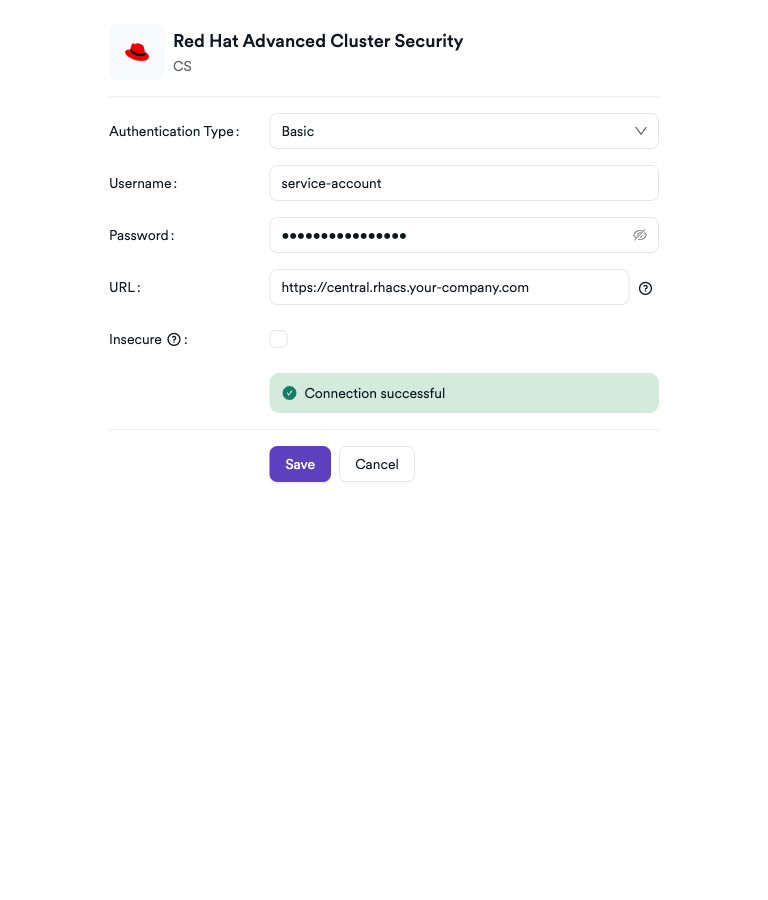Click the Connection successful banner
The image size is (768, 900).
point(463,393)
